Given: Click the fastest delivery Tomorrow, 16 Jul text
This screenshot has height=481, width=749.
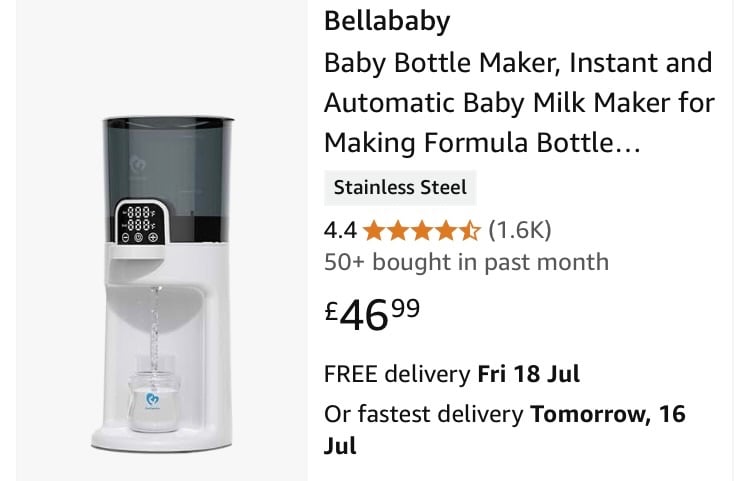Looking at the screenshot, I should click(x=505, y=429).
